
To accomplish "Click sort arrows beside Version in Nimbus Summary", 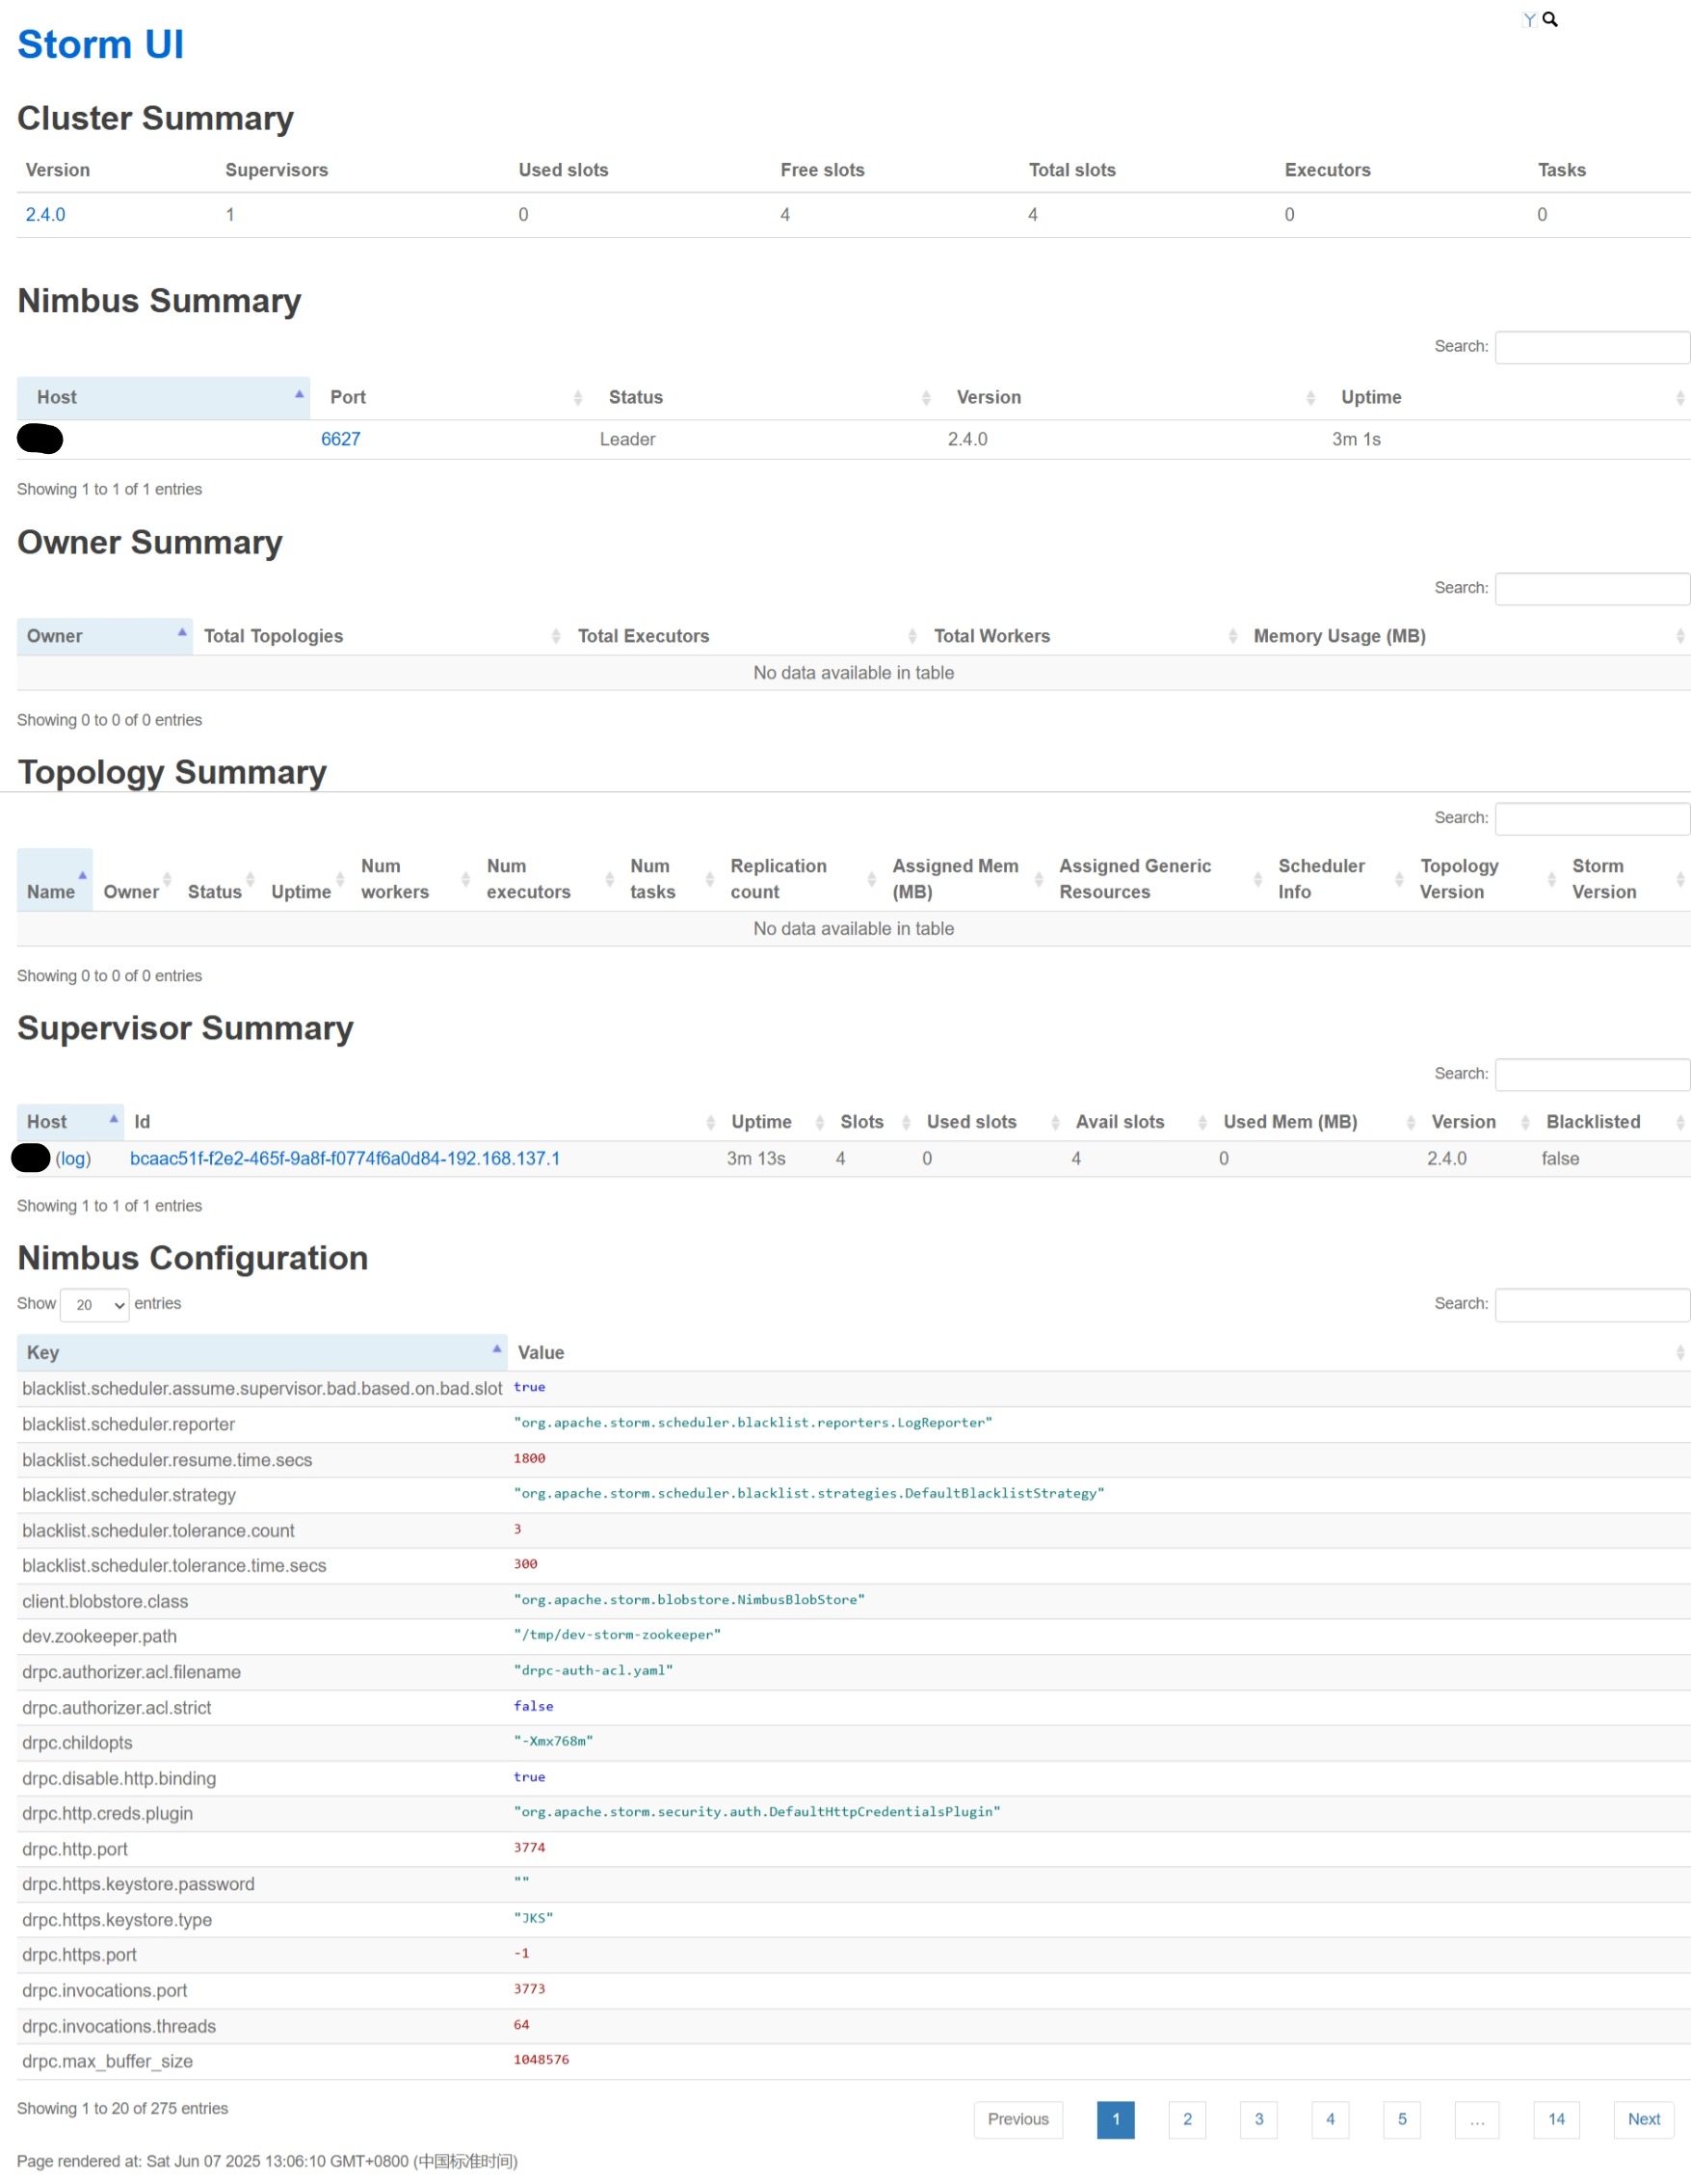I will click(x=1309, y=398).
